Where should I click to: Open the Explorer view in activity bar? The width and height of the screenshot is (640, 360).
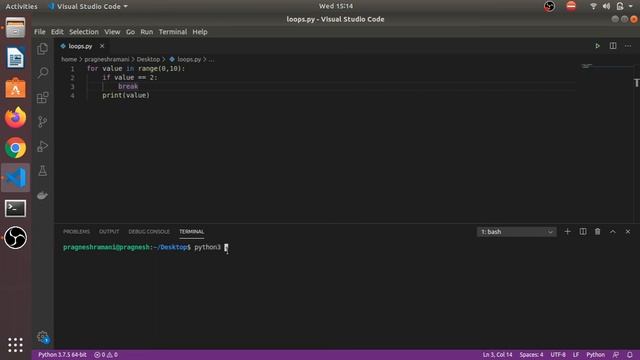point(42,49)
